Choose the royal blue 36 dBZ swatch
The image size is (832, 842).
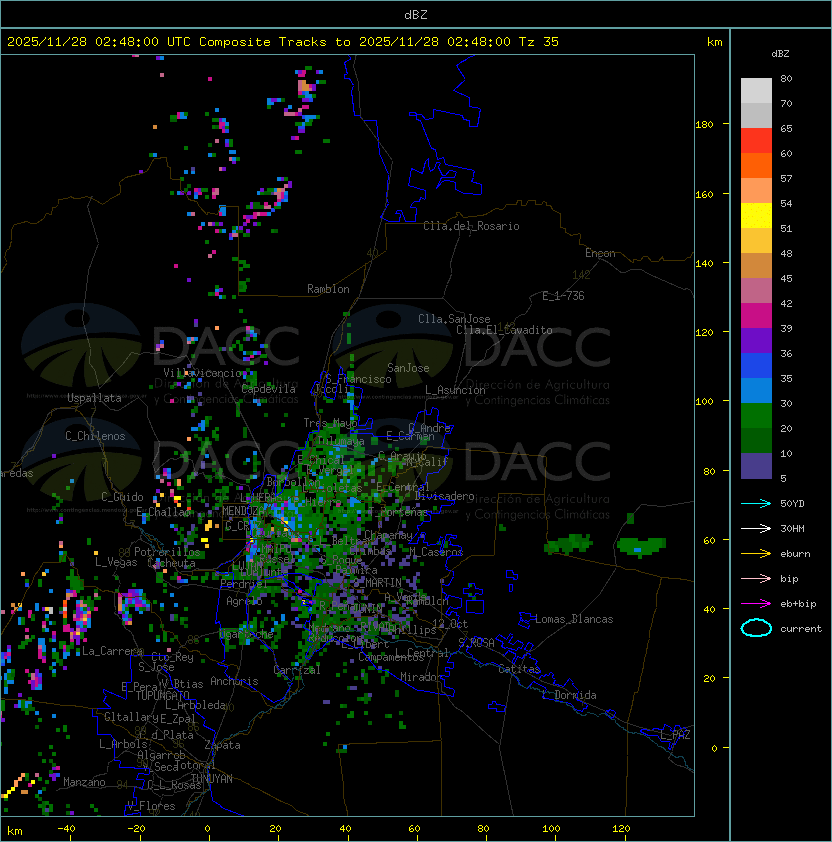point(756,366)
